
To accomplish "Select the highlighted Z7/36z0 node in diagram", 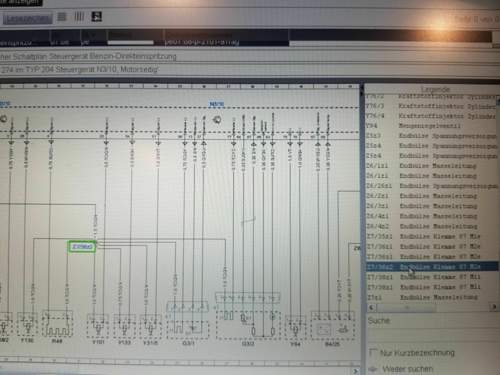I will coord(82,247).
